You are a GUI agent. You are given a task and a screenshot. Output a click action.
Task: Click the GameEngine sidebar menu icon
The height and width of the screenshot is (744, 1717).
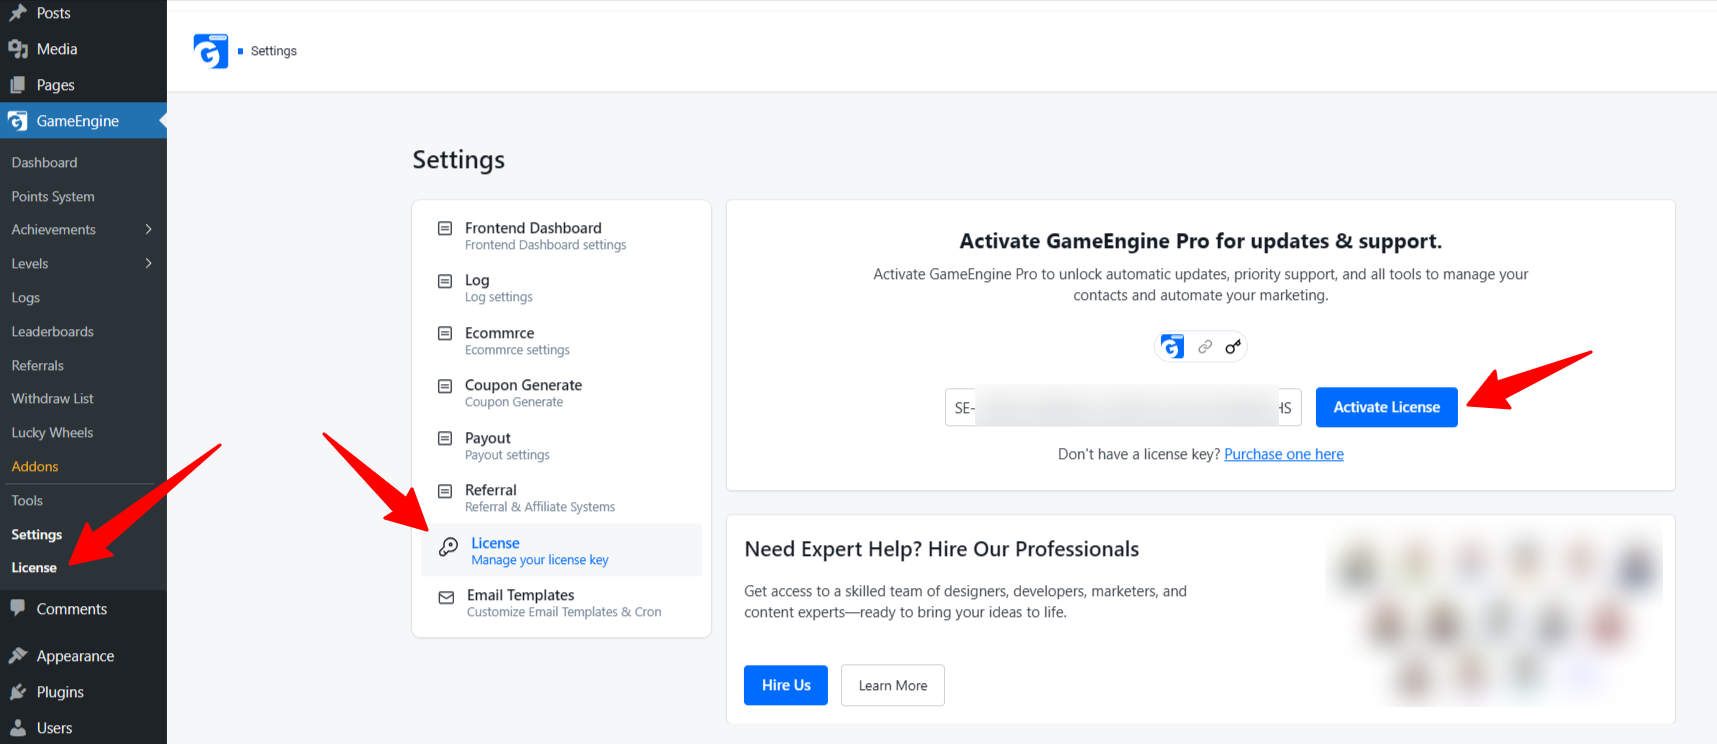18,121
